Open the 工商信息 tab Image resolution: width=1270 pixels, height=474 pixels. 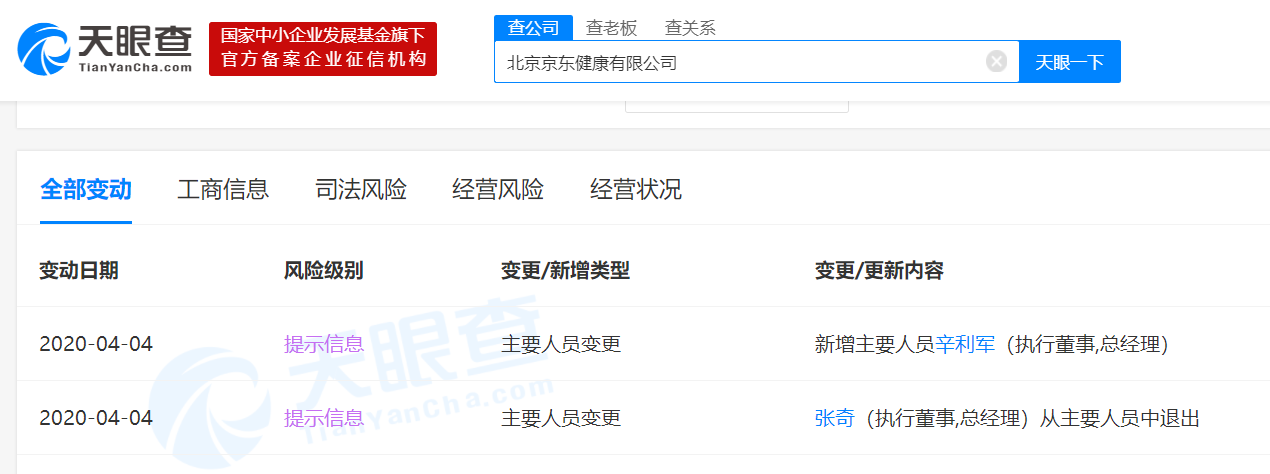click(x=223, y=190)
